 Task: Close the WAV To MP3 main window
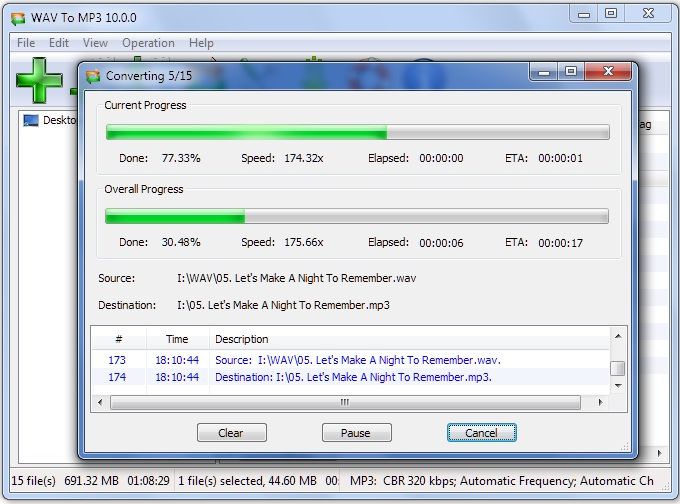[x=648, y=14]
